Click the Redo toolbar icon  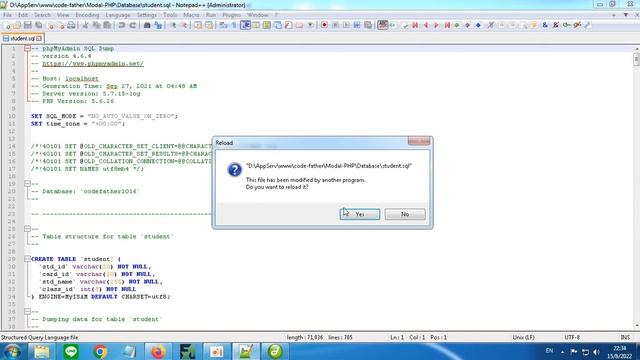tap(133, 25)
